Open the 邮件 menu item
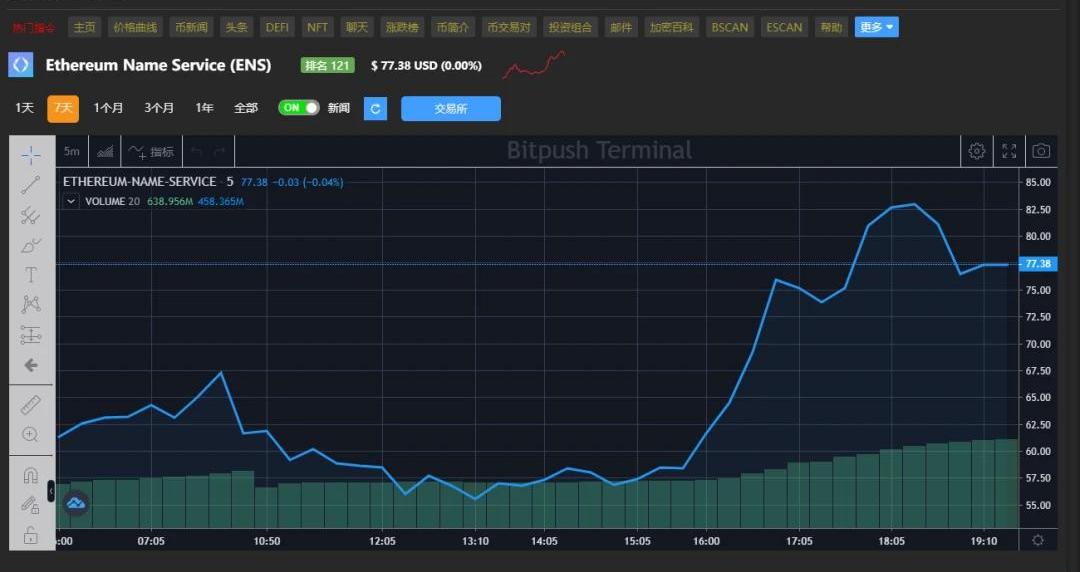 tap(621, 27)
